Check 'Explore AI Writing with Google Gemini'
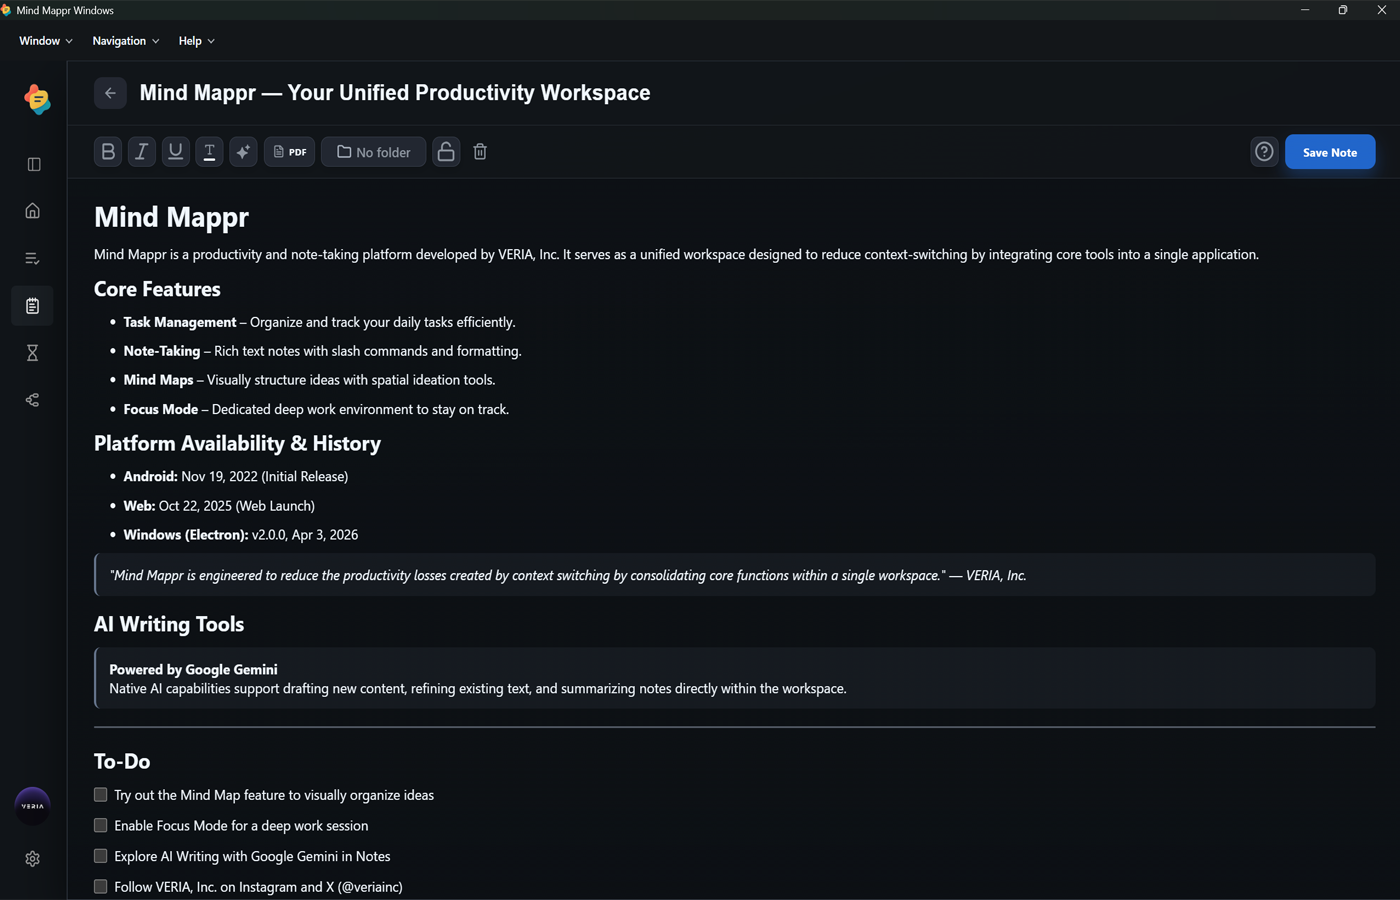The image size is (1400, 900). pos(101,856)
